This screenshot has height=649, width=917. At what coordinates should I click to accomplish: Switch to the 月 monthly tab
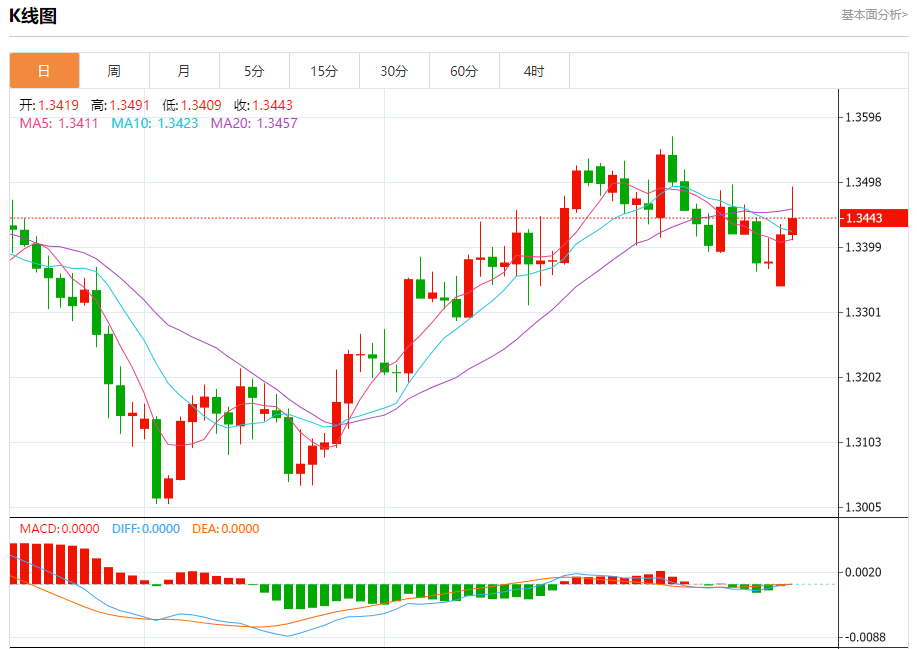pos(184,71)
